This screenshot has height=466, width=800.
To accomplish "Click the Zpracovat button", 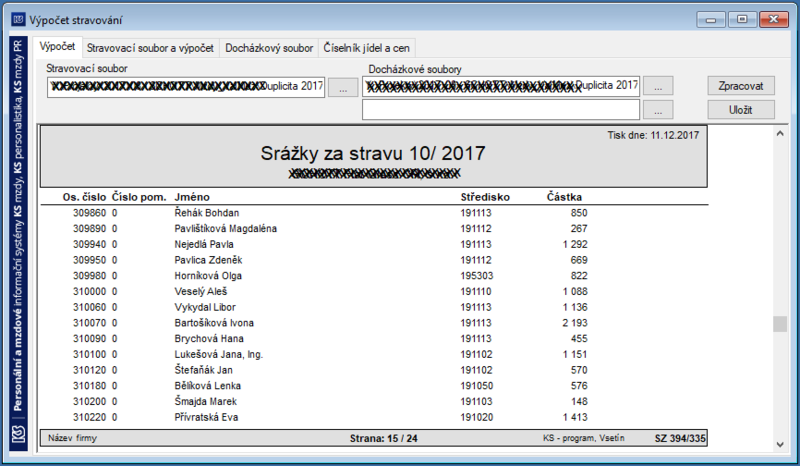I will [x=741, y=86].
